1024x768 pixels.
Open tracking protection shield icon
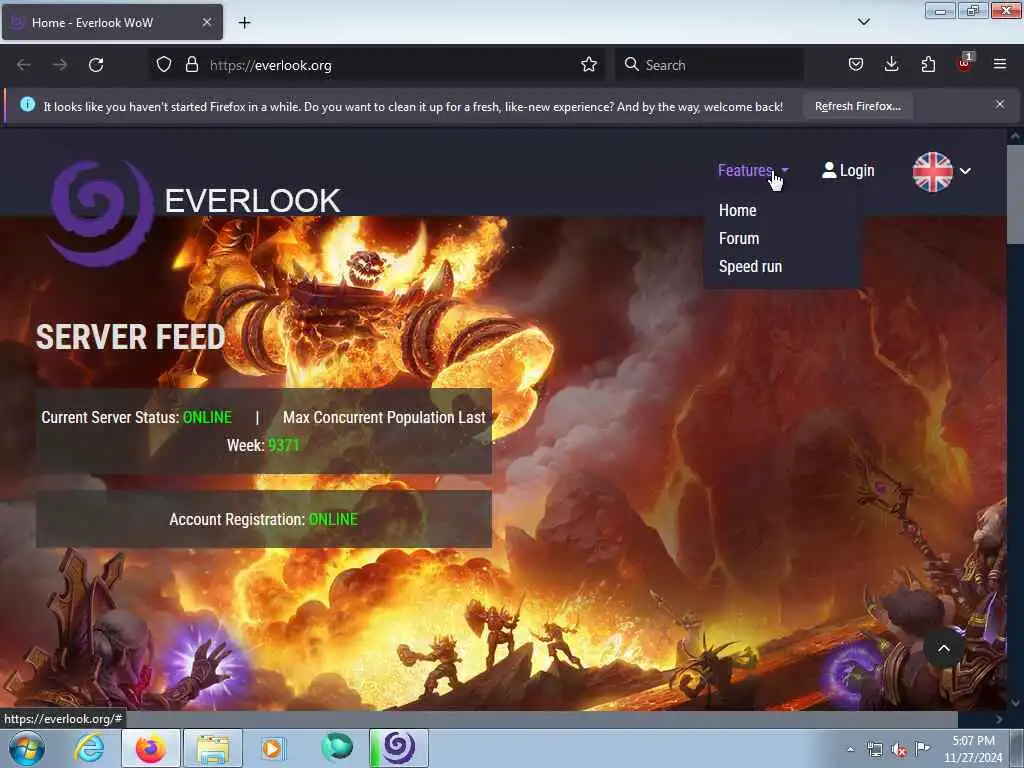tap(164, 65)
